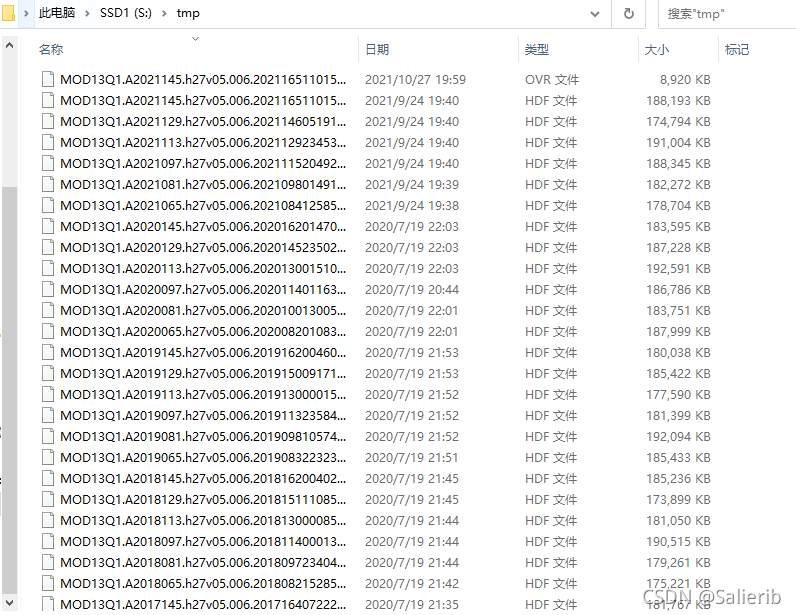This screenshot has height=615, width=796.
Task: Click the scrollbar up arrow in navigation pane
Action: [9, 46]
